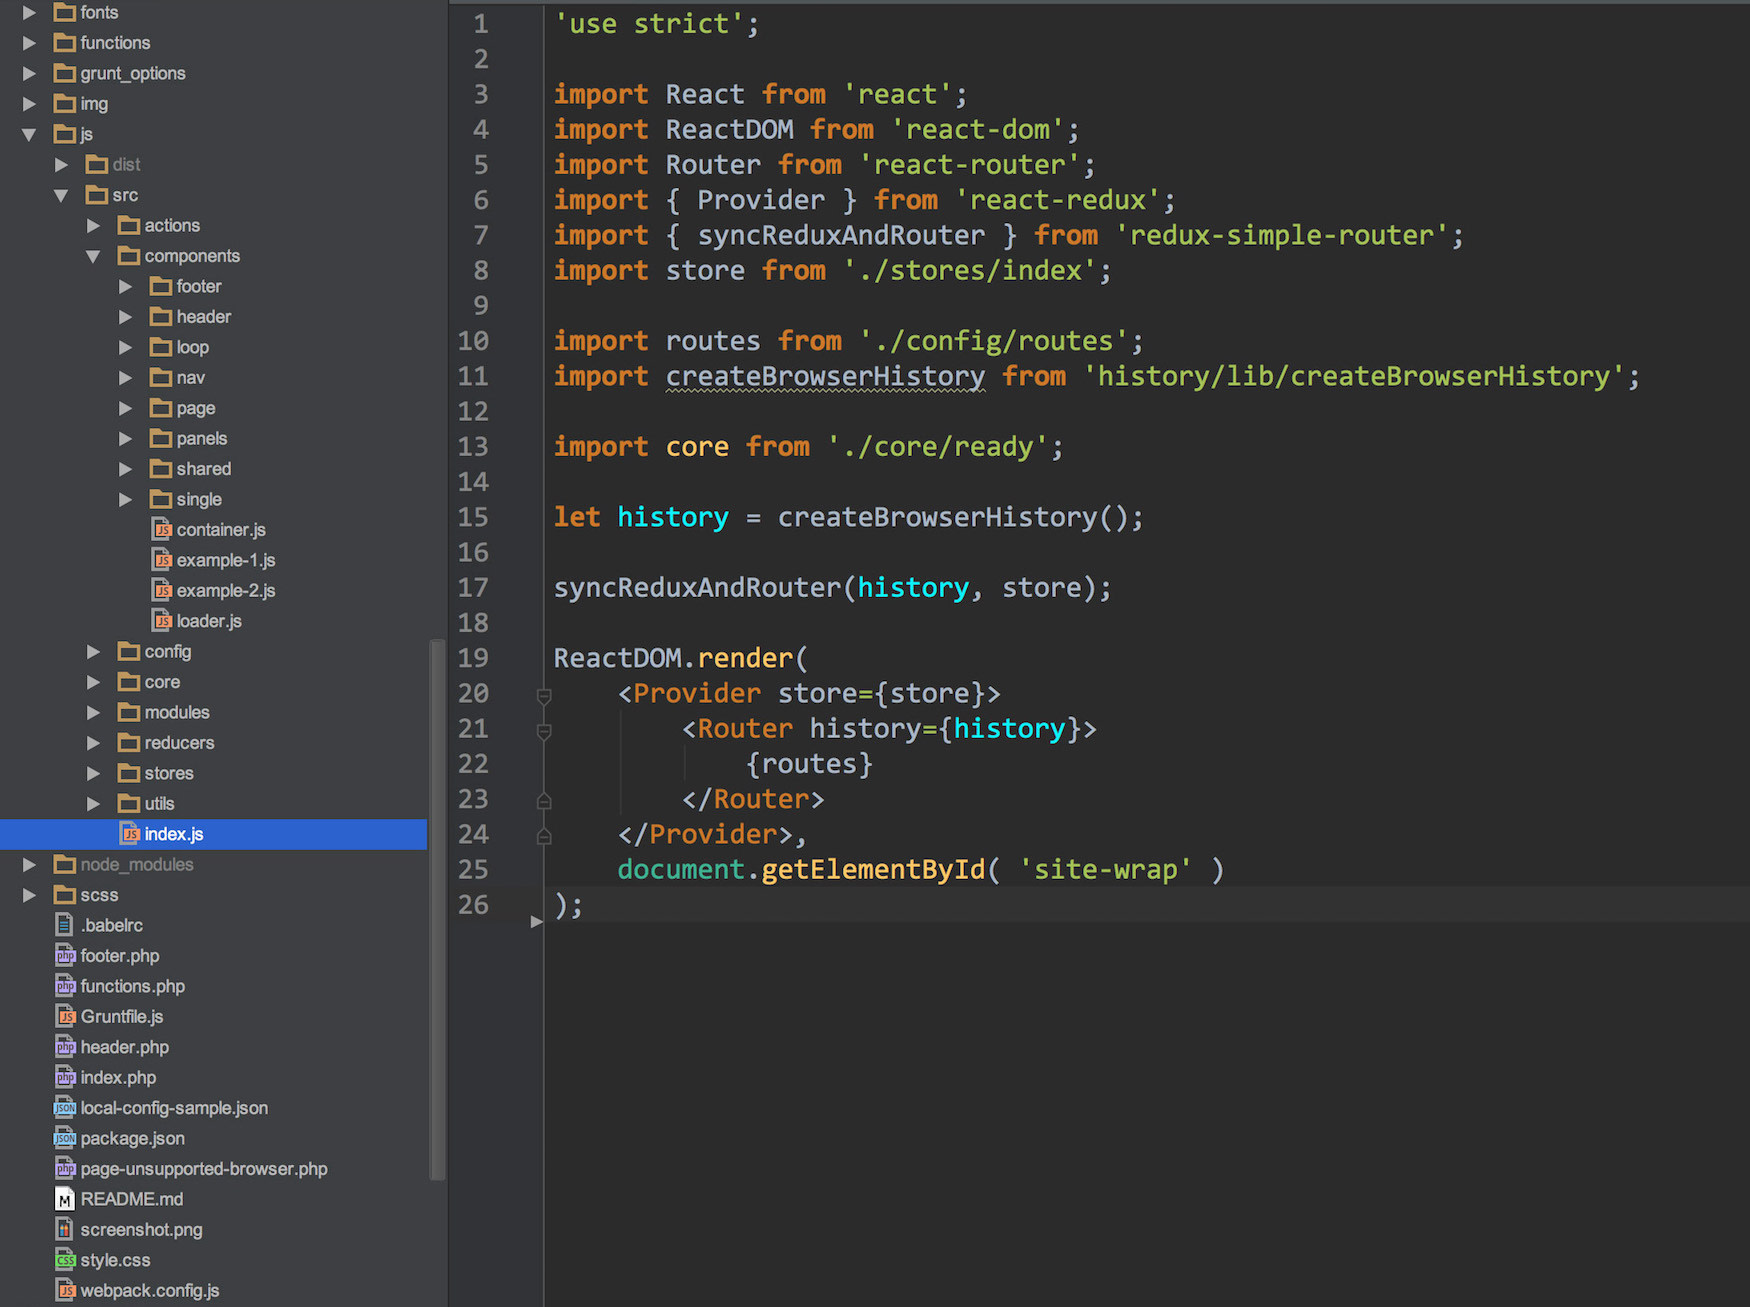Viewport: 1750px width, 1307px height.
Task: Click the loader.js file icon
Action: tap(162, 621)
